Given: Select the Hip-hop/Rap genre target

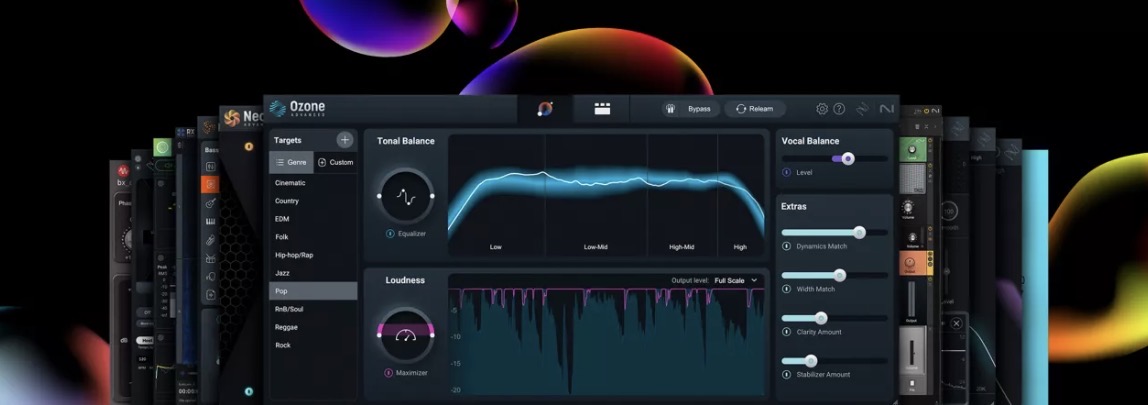Looking at the screenshot, I should pyautogui.click(x=313, y=255).
